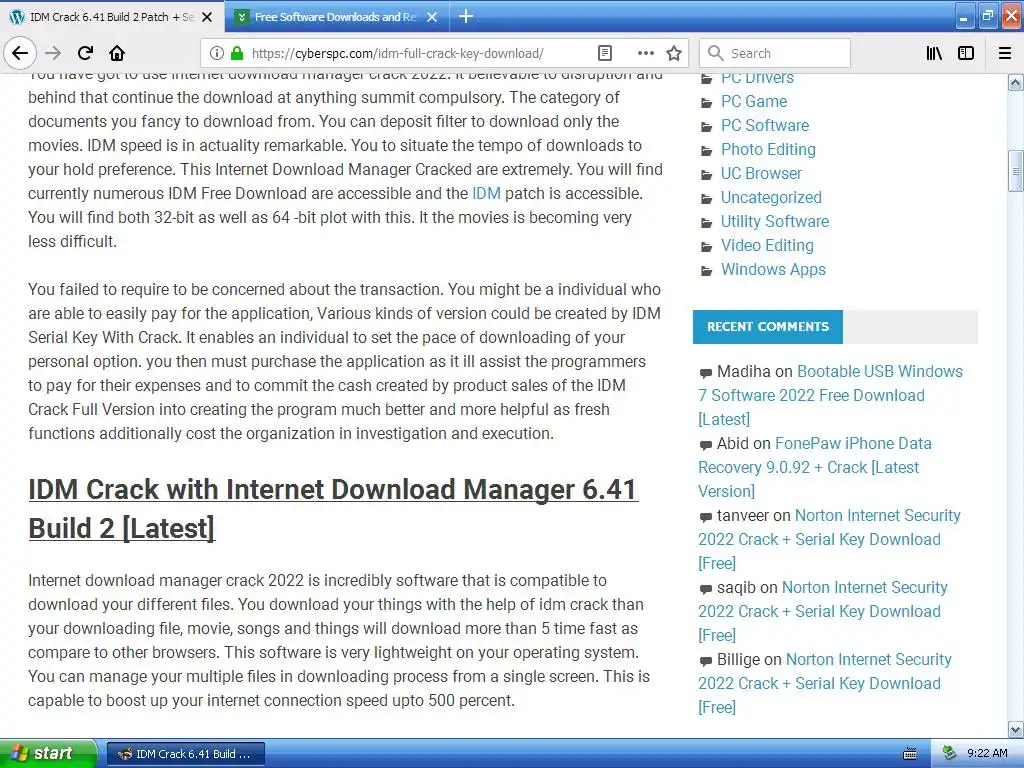
Task: Click the folder icon beside Video Editing
Action: coord(706,247)
